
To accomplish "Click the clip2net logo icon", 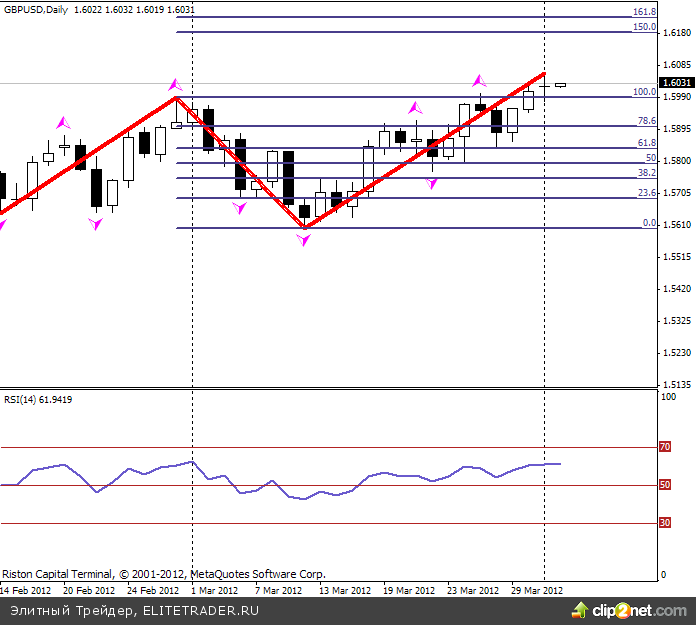I will 577,609.
